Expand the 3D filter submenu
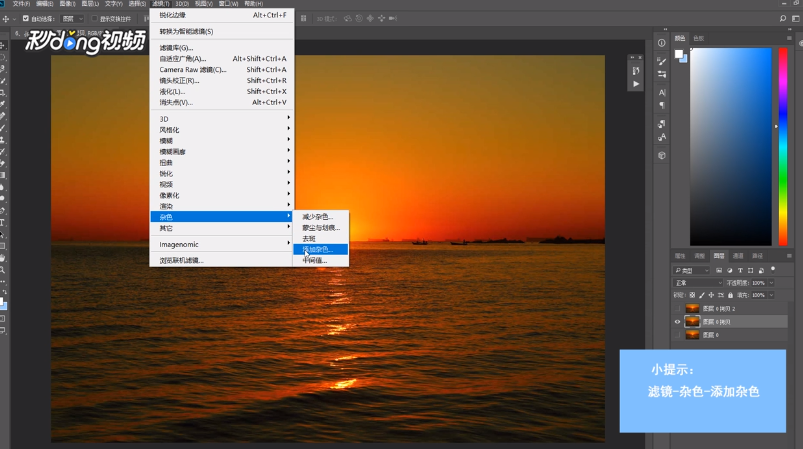This screenshot has height=449, width=803. point(222,119)
